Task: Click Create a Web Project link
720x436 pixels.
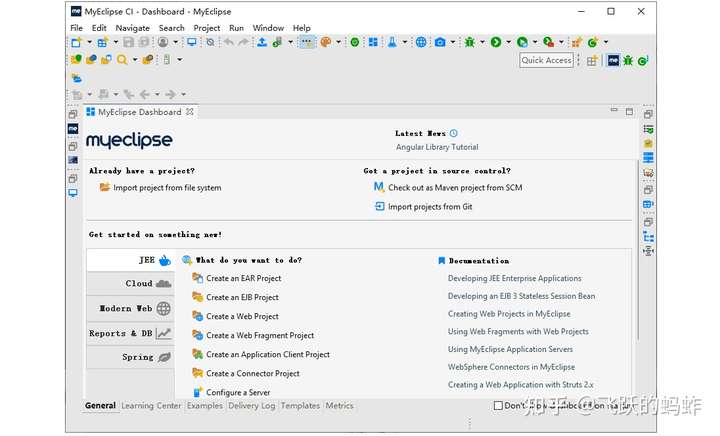Action: [242, 317]
